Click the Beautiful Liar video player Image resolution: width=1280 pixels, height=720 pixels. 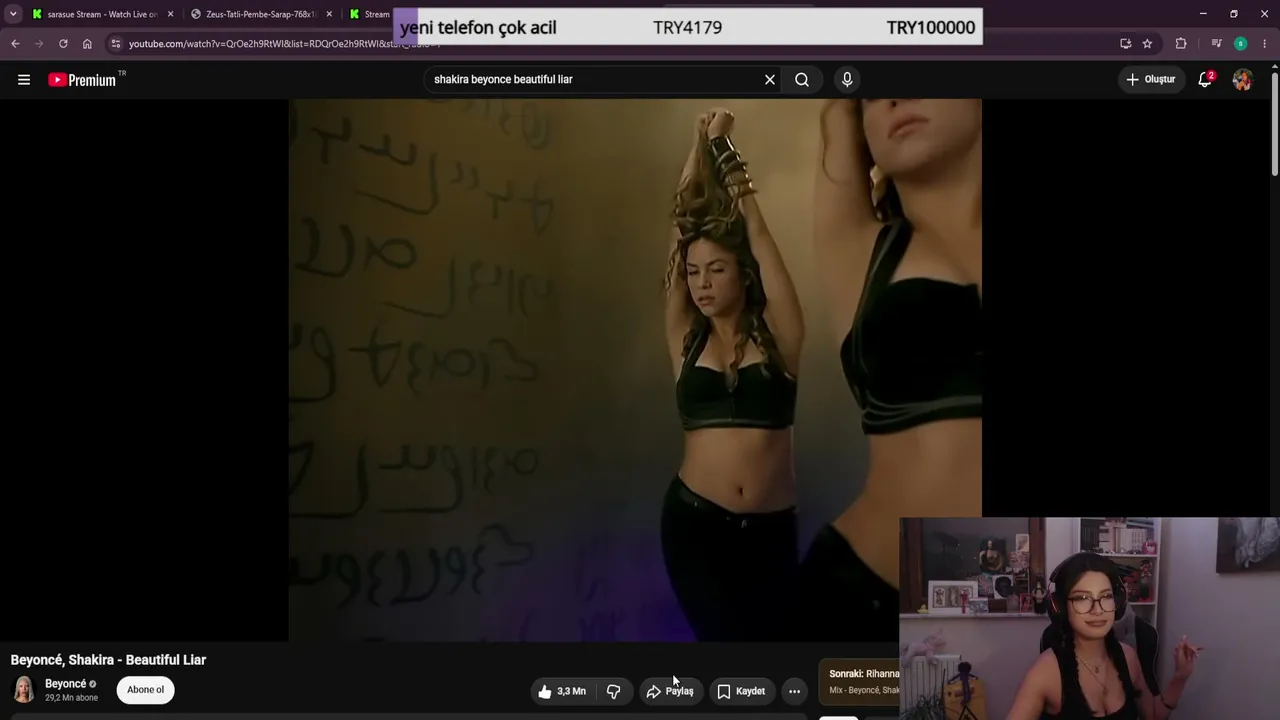tap(635, 370)
